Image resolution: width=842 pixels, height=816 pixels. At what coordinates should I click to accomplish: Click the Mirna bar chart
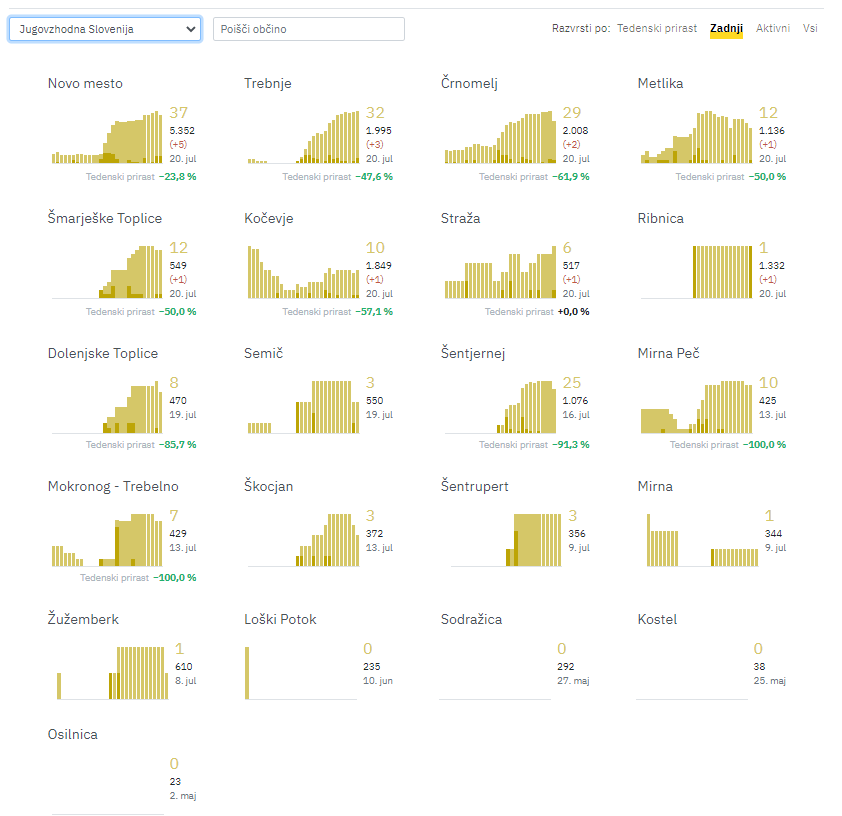pos(702,540)
